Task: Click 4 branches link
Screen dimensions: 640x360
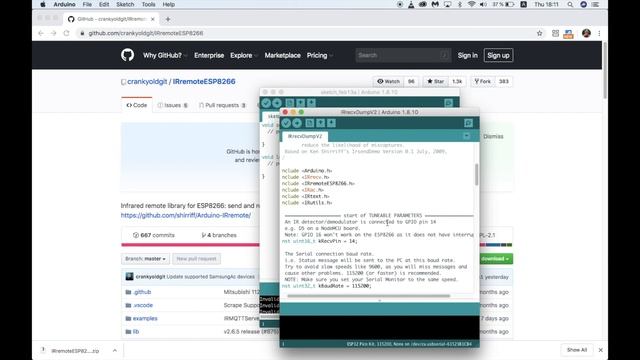Action: (219, 235)
